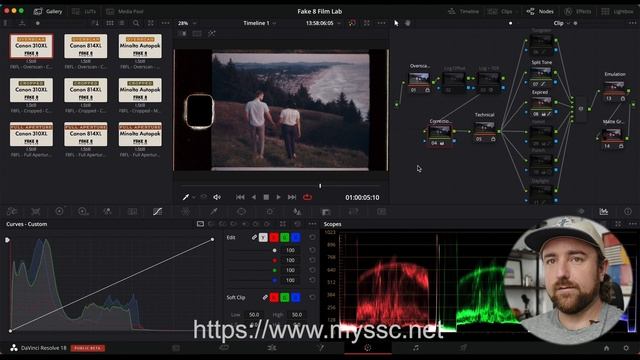Open the Camera Raw palette
This screenshot has height=360, width=640.
(12, 211)
